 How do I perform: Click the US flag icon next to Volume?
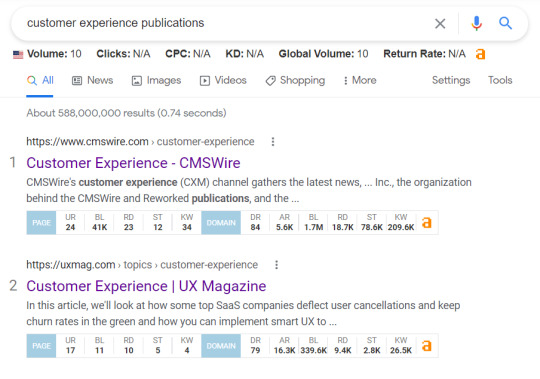(x=18, y=54)
